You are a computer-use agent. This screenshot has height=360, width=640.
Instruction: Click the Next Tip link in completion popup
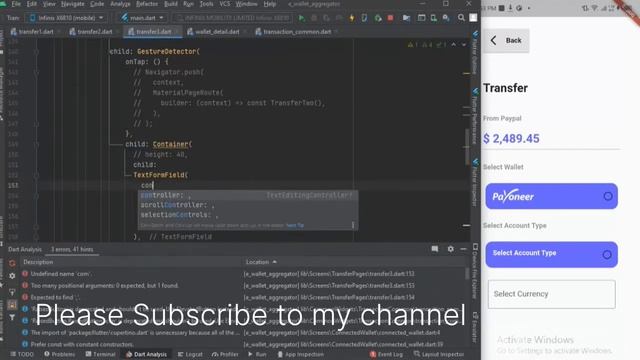pos(295,225)
